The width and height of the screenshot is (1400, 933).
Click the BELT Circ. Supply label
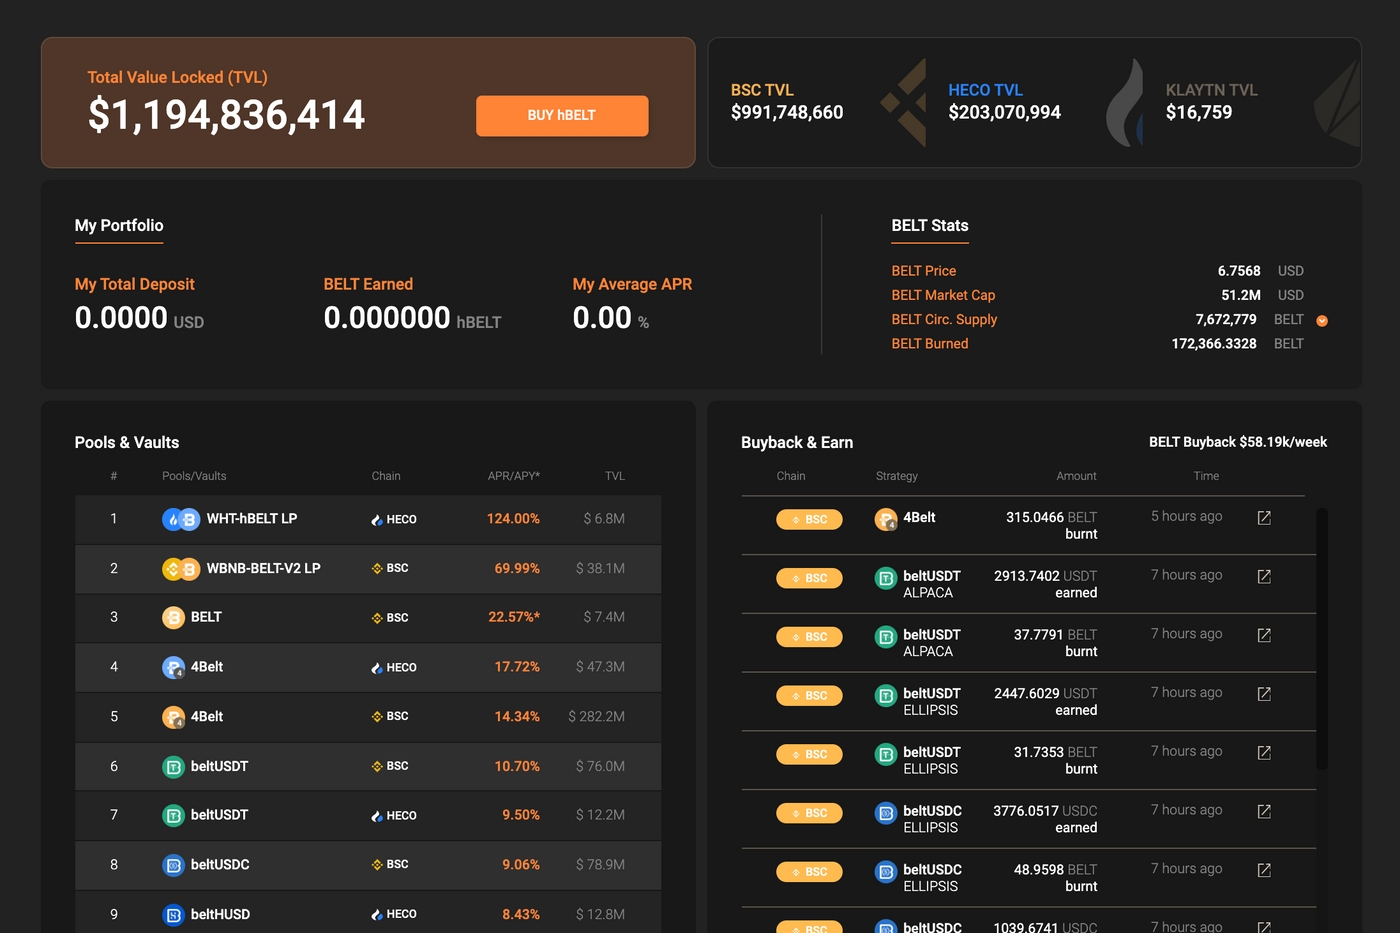point(944,320)
